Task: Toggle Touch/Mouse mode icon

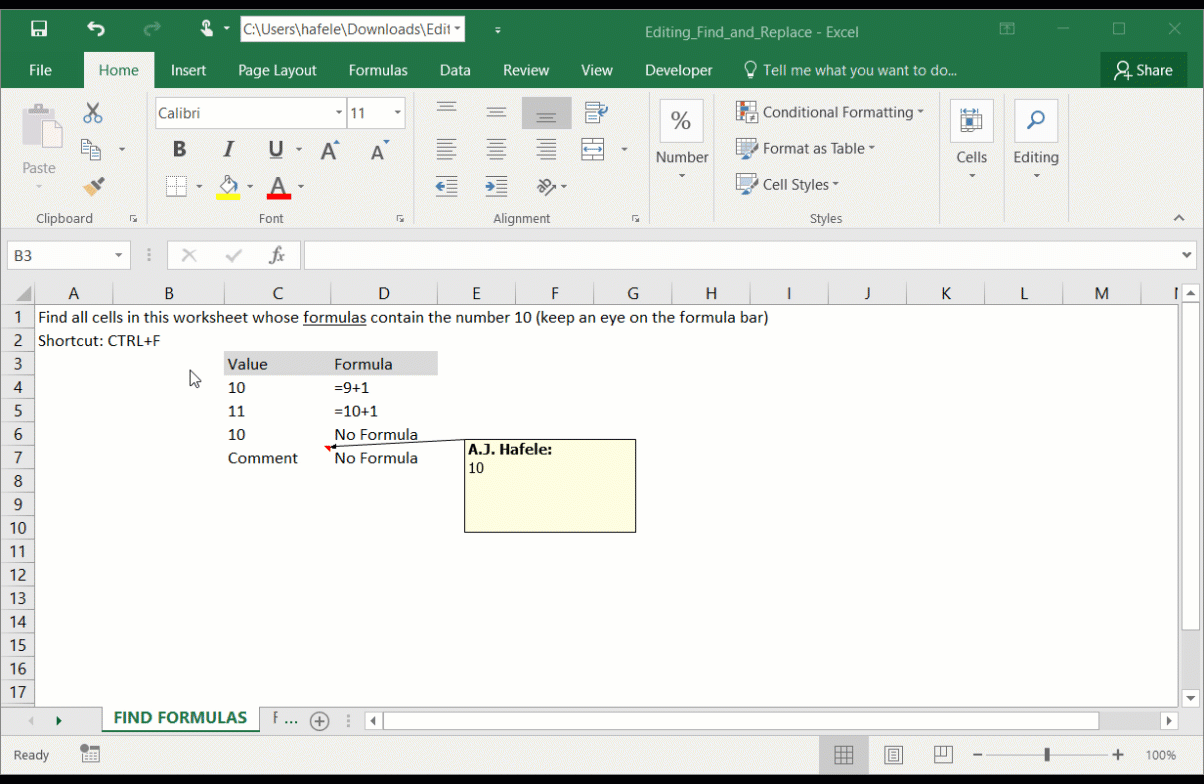Action: pos(207,29)
